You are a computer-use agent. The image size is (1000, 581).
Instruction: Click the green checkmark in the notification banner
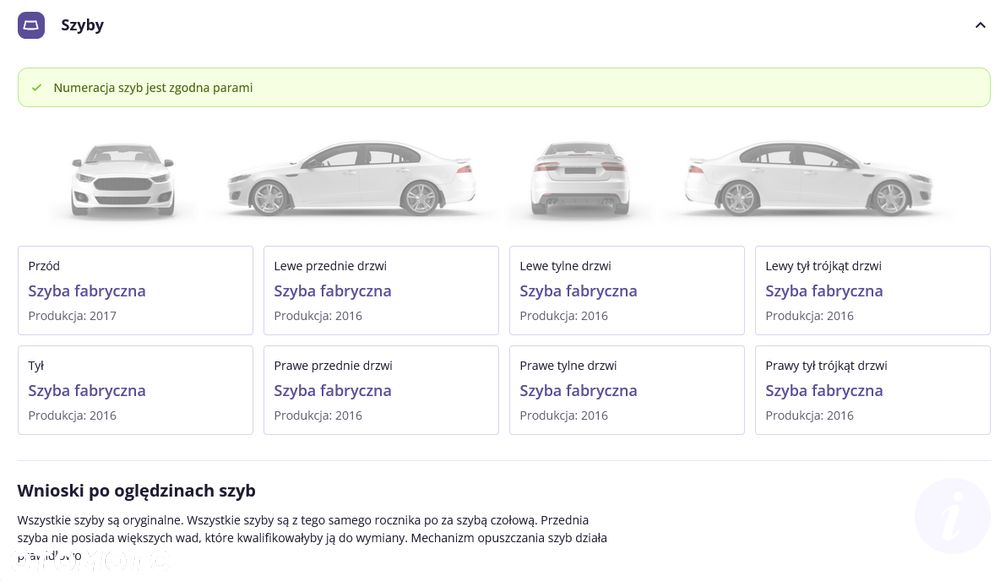[37, 87]
